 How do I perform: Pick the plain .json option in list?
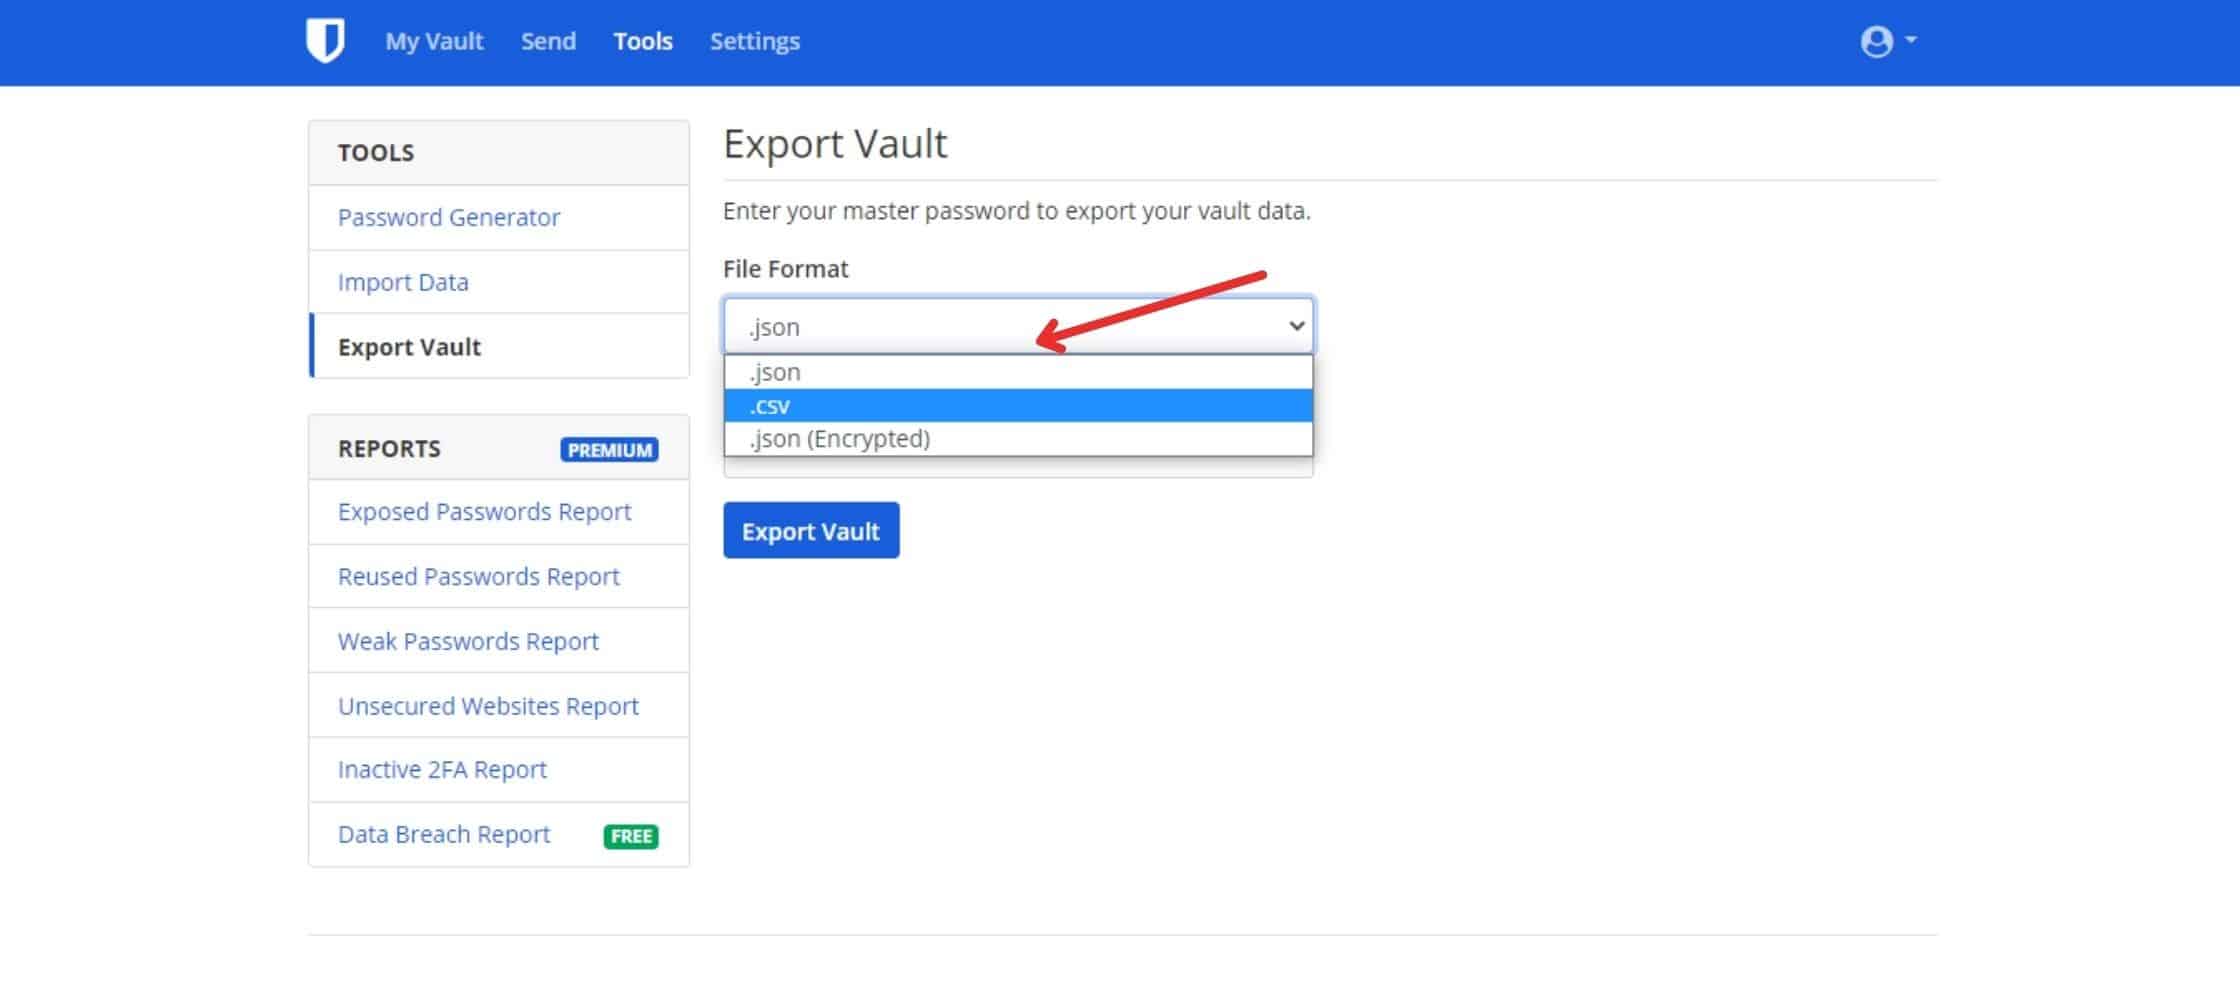pos(1017,372)
